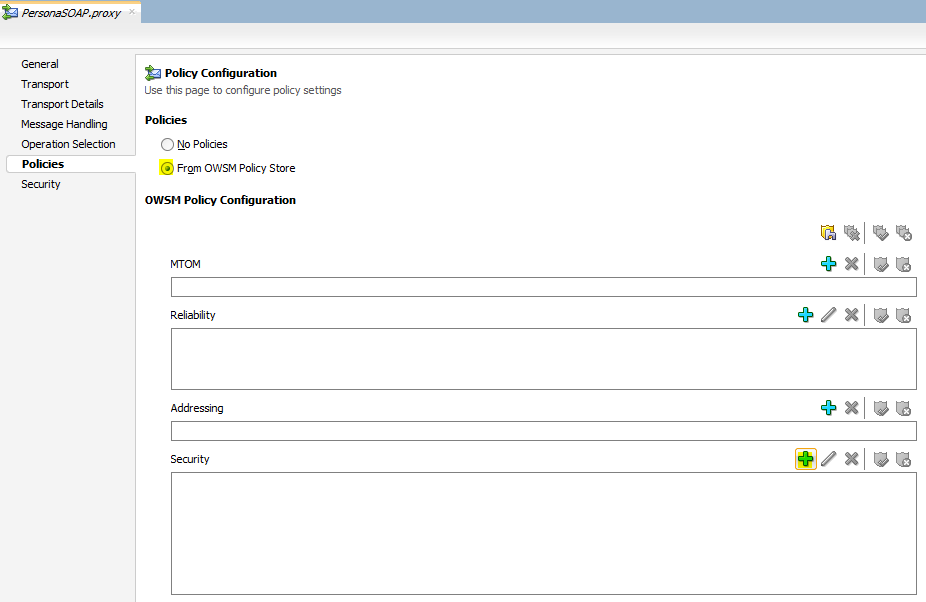Add a policy to the MTOM list
The width and height of the screenshot is (926, 602).
pyautogui.click(x=828, y=263)
